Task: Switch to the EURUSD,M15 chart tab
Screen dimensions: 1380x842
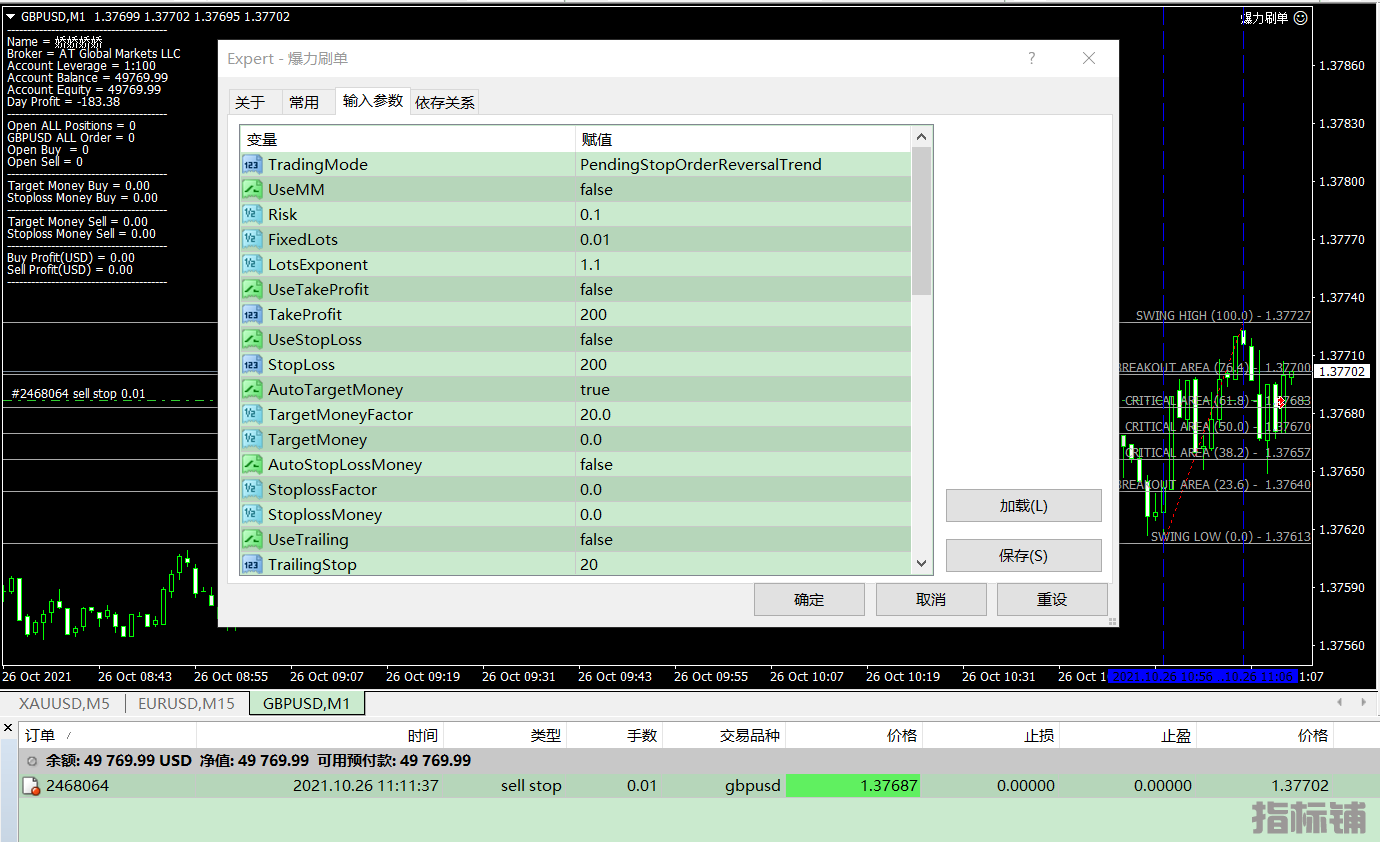Action: [186, 704]
